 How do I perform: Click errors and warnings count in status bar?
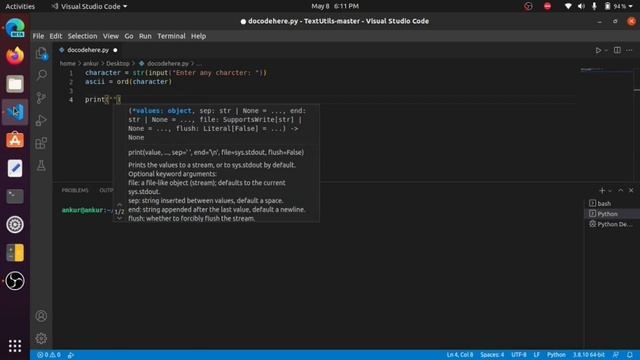[x=49, y=355]
